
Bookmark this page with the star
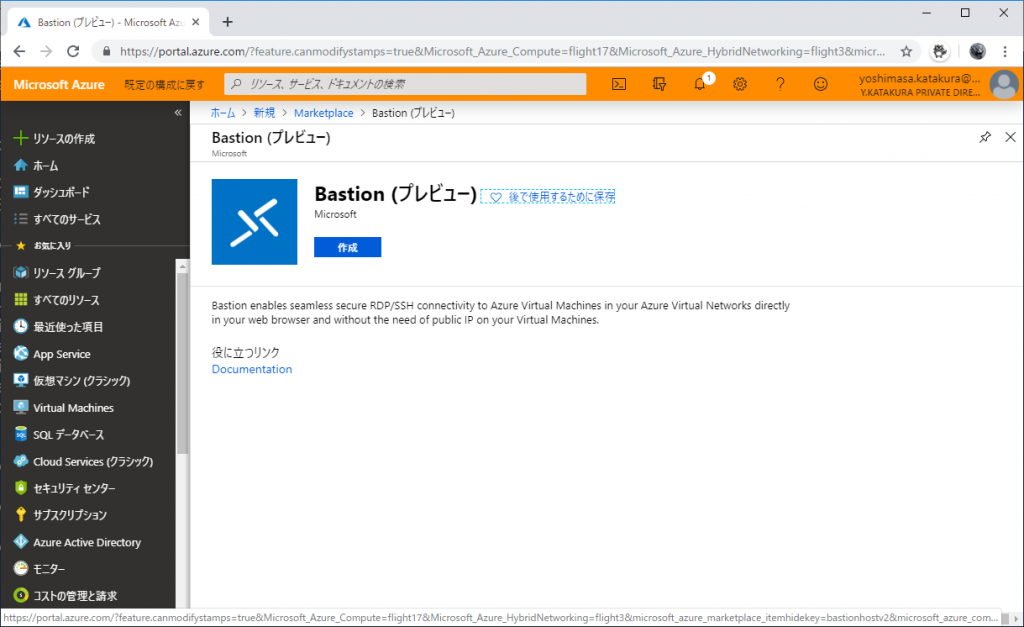tap(906, 52)
